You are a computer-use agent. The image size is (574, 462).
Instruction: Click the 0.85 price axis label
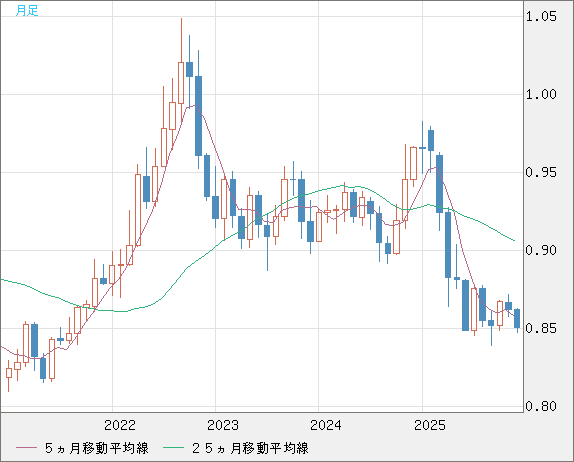541,328
